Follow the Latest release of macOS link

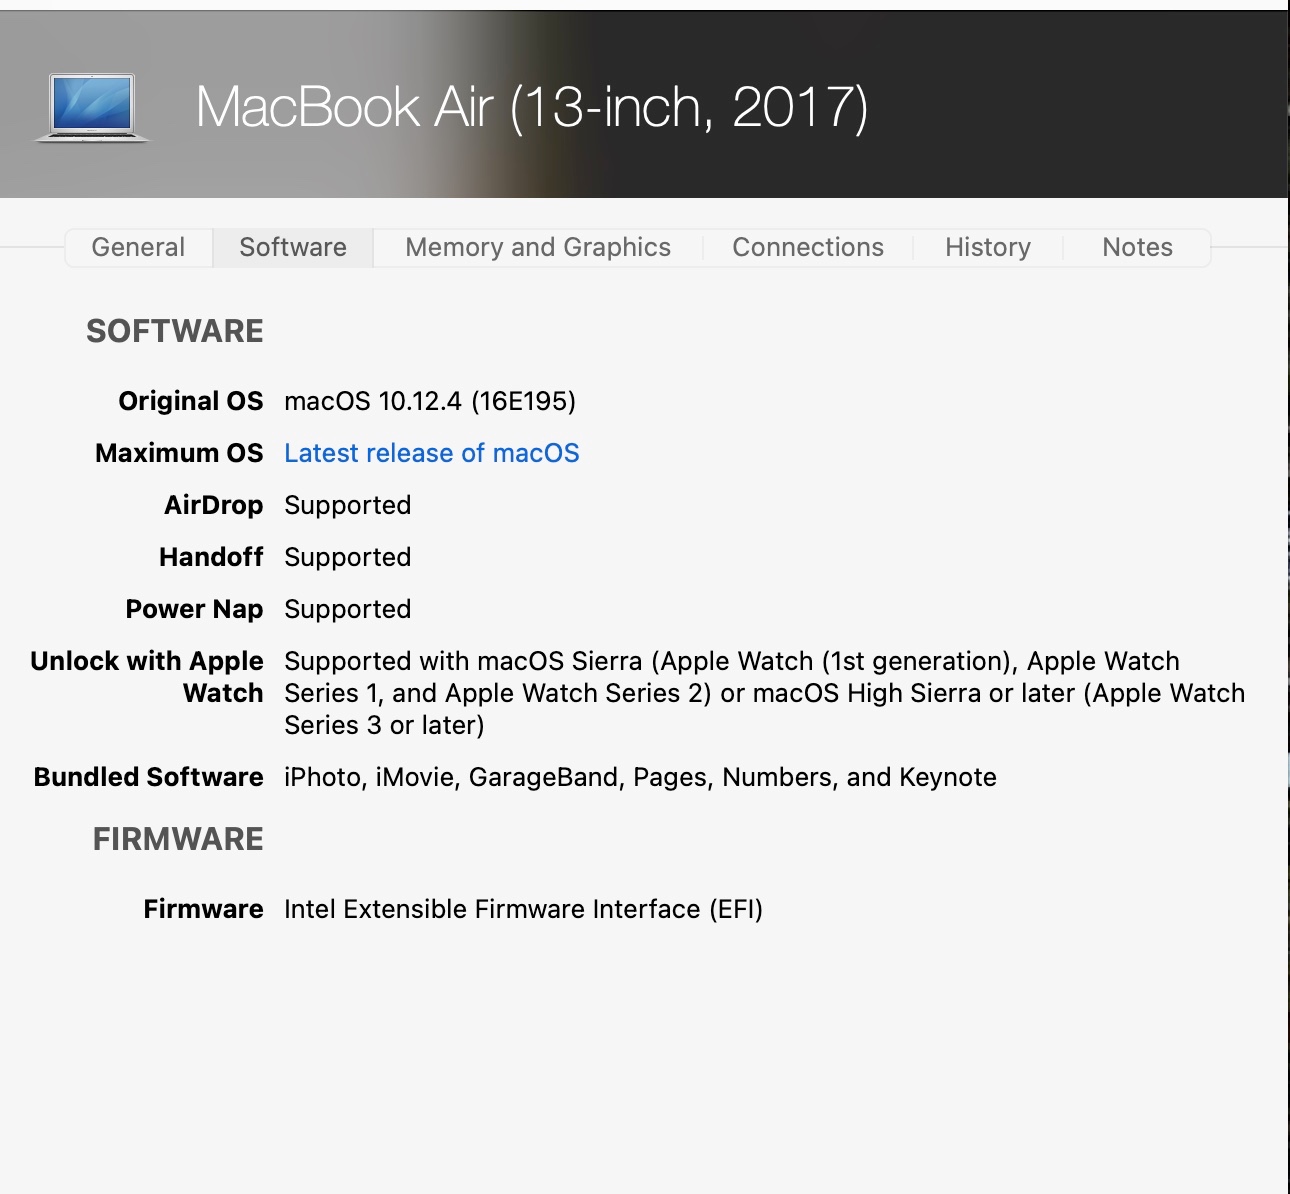(x=432, y=453)
